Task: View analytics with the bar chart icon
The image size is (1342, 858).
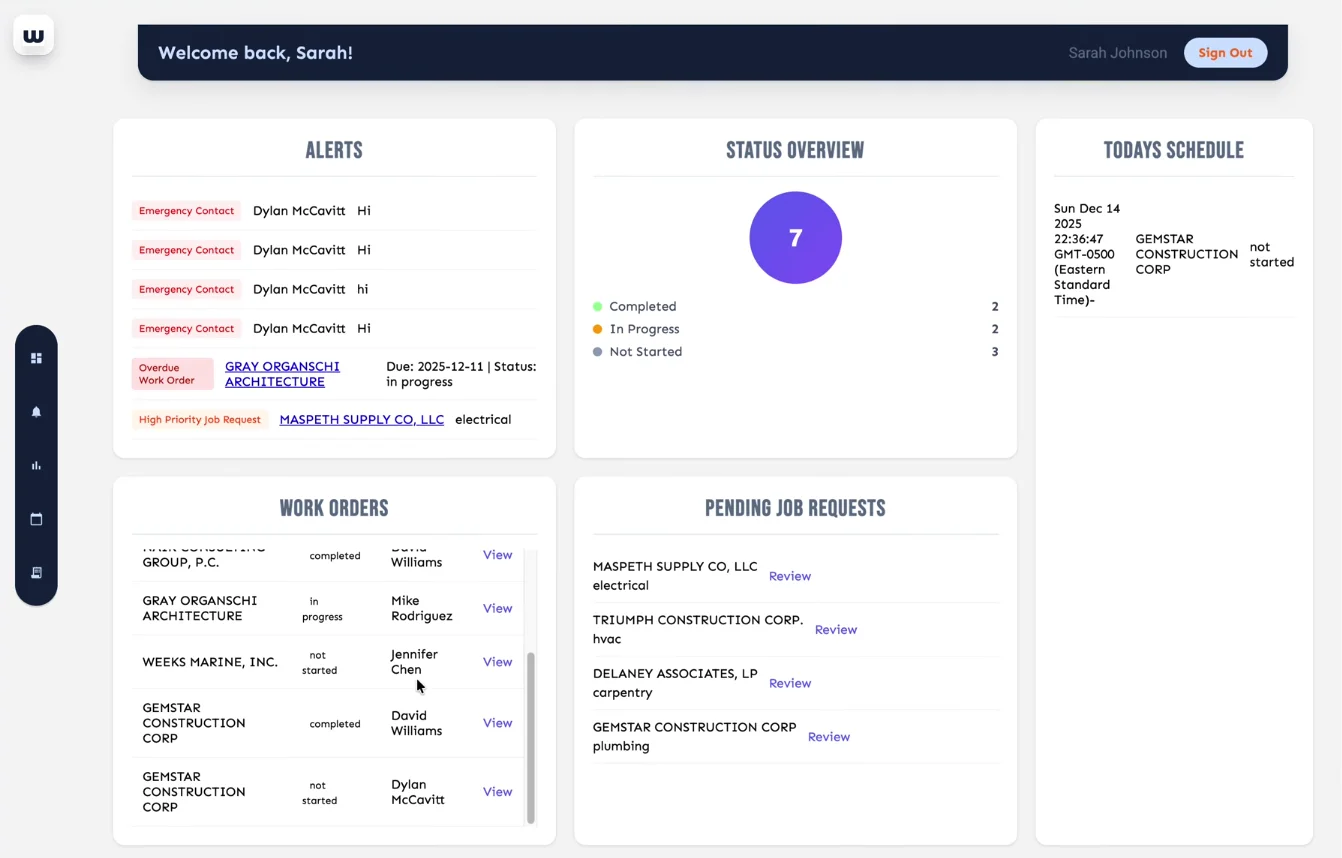Action: click(x=36, y=465)
